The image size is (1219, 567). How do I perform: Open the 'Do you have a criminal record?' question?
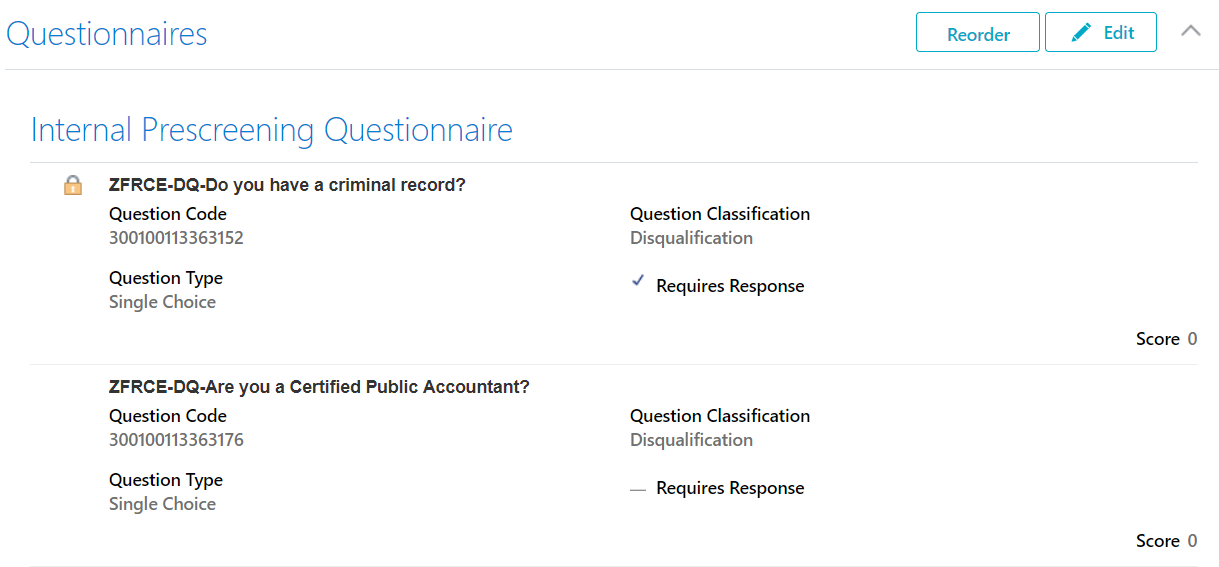coord(287,185)
